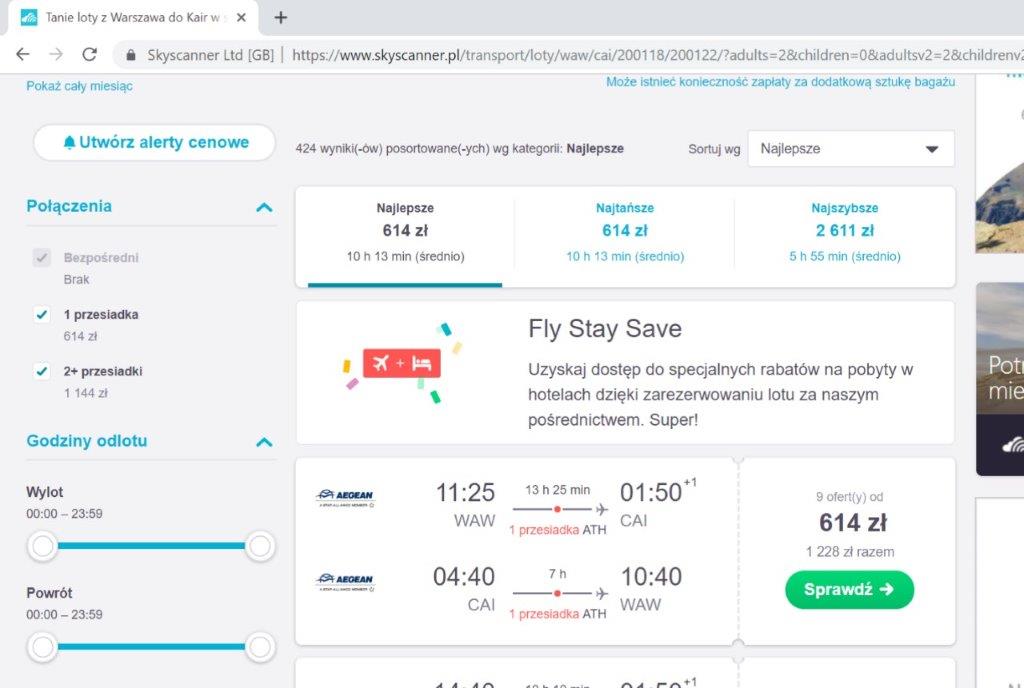Click the disabled Bezpośredni checkbox
This screenshot has width=1024, height=688.
pos(42,257)
